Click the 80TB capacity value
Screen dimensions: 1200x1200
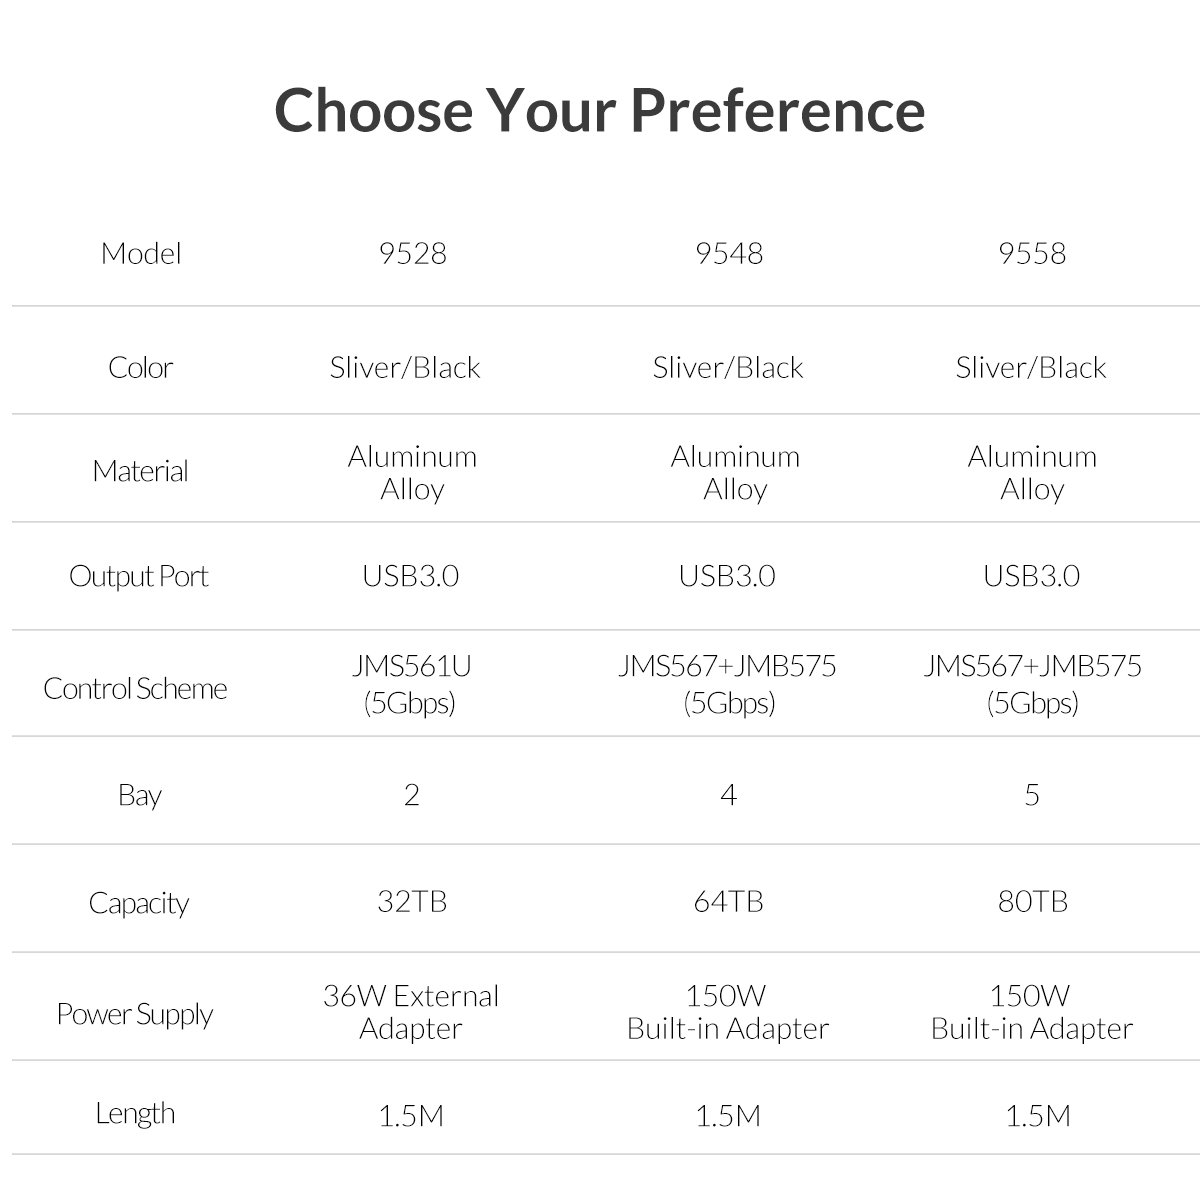(1032, 901)
